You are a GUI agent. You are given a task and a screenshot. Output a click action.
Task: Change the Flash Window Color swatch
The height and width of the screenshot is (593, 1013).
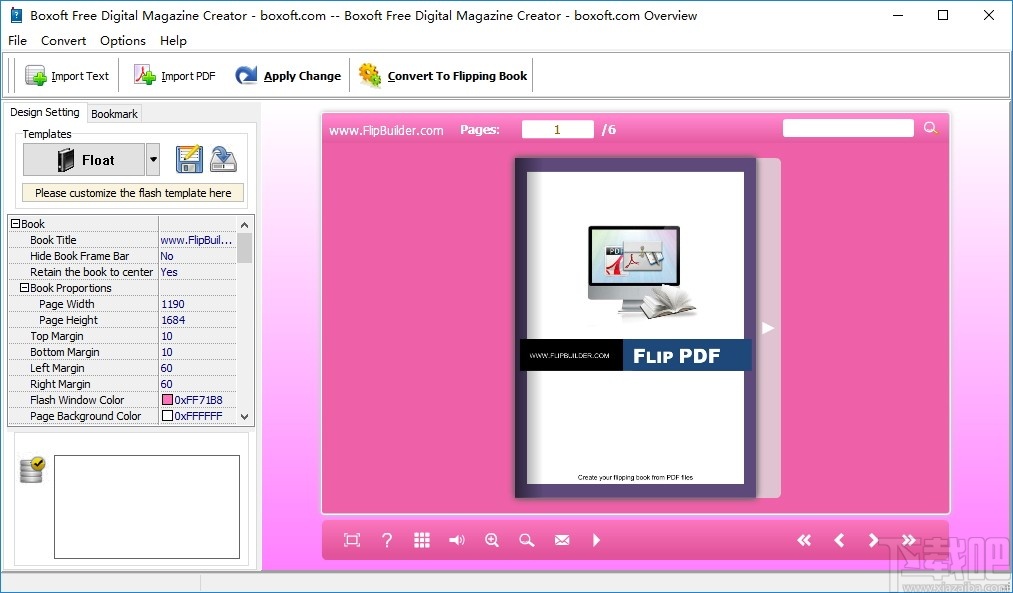pyautogui.click(x=168, y=400)
